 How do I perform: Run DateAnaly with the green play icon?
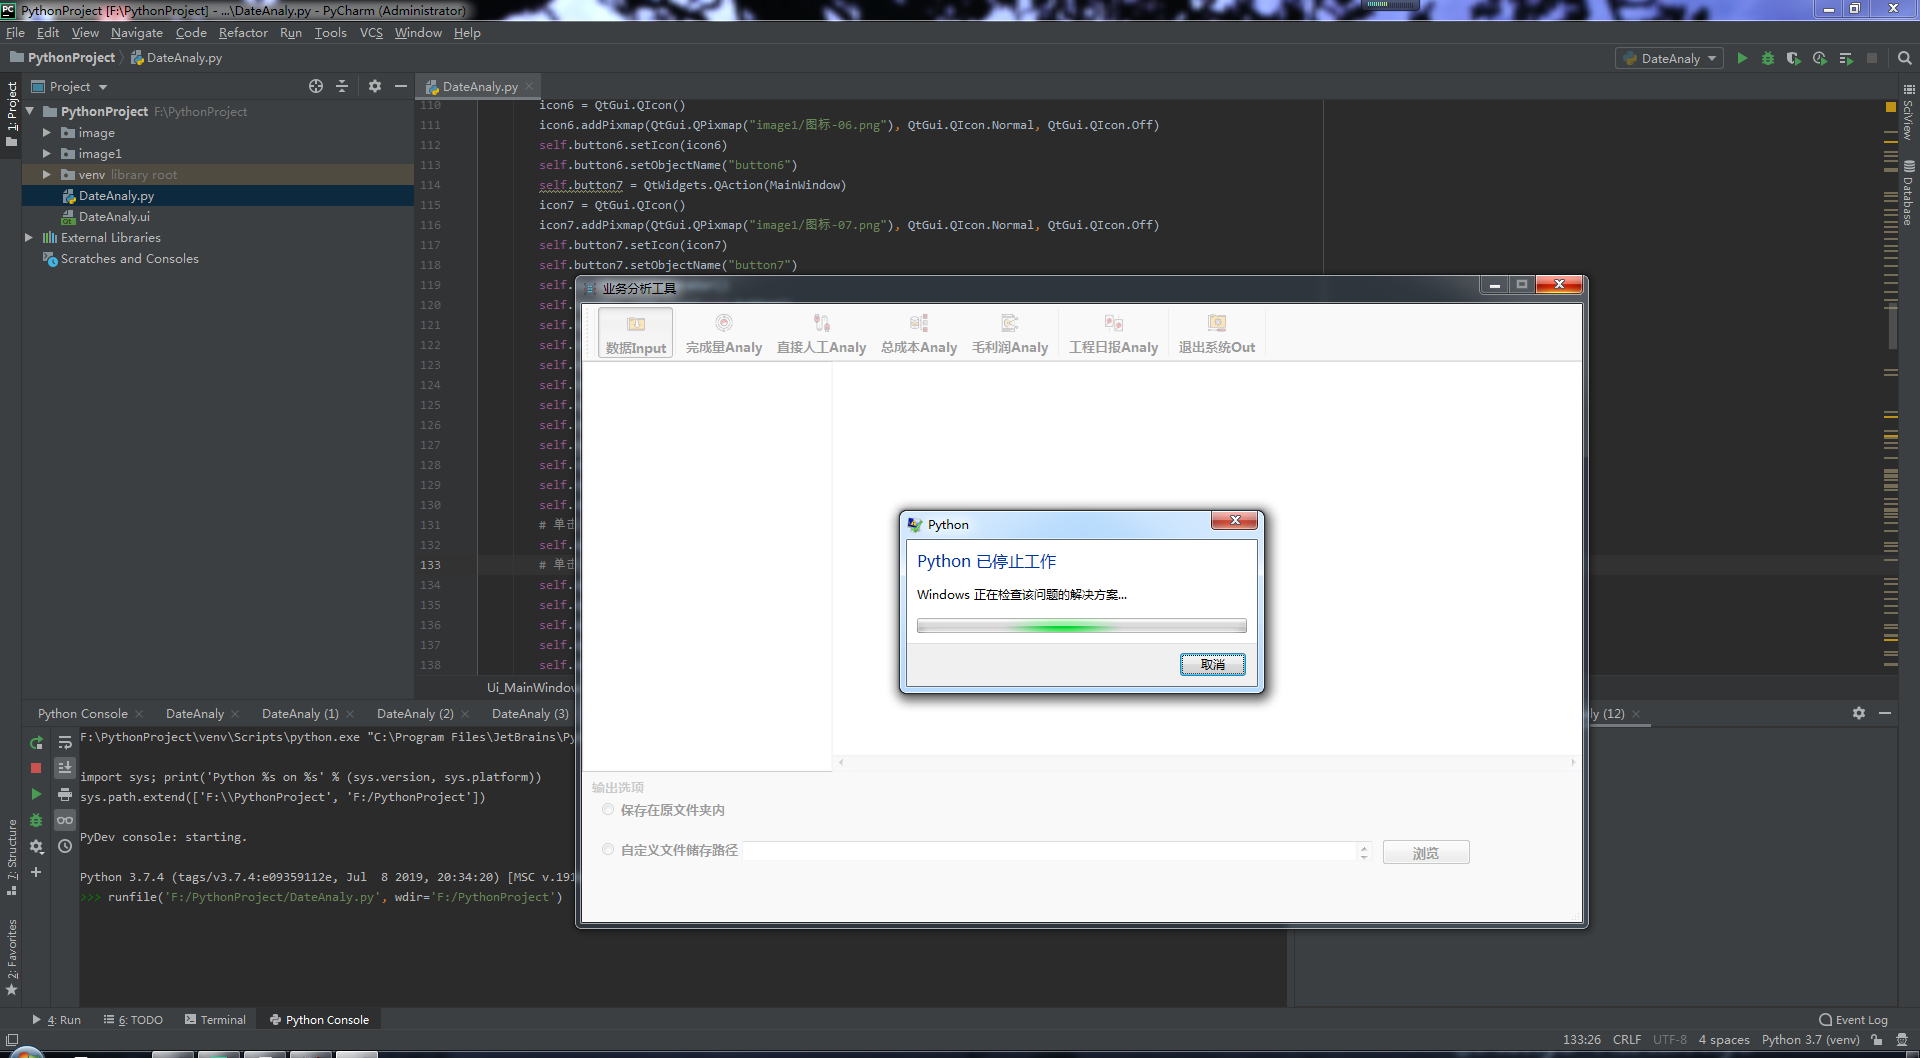coord(1742,58)
